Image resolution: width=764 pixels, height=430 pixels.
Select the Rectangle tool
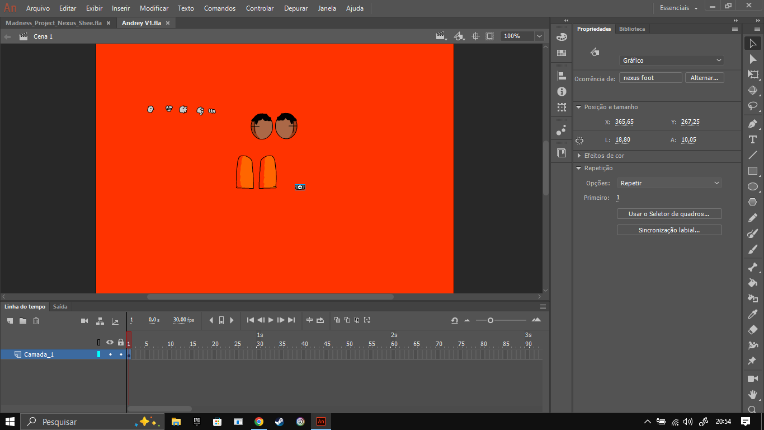[753, 171]
